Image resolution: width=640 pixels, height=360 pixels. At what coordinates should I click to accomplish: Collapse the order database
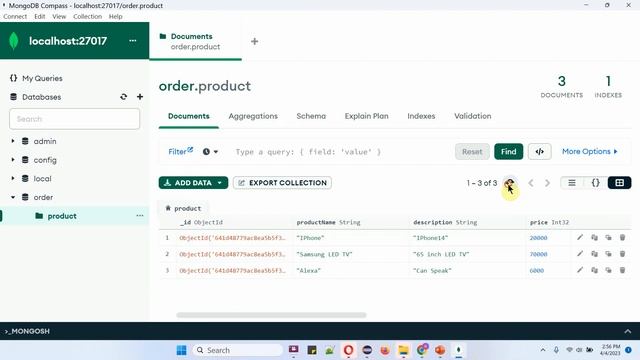point(13,198)
